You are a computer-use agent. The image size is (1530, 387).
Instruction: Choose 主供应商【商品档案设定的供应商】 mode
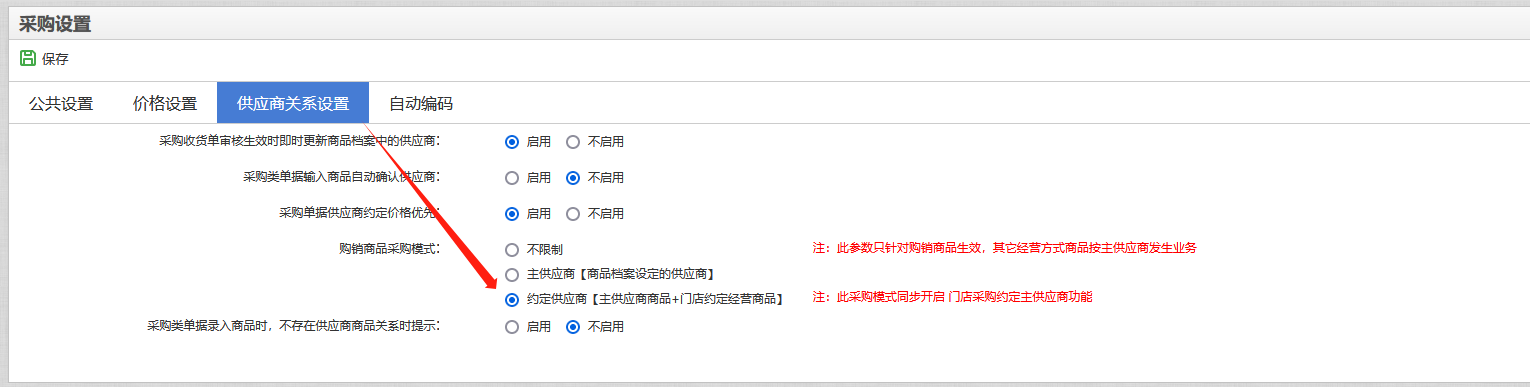click(512, 274)
